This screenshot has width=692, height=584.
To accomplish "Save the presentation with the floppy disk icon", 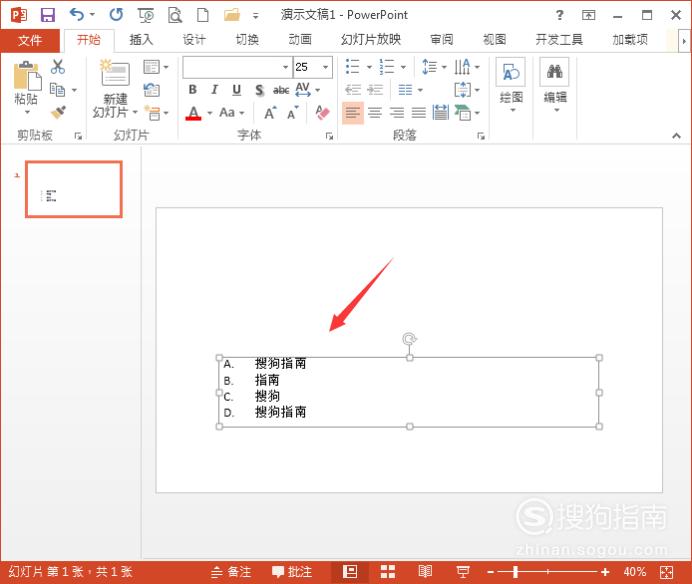I will click(x=48, y=15).
